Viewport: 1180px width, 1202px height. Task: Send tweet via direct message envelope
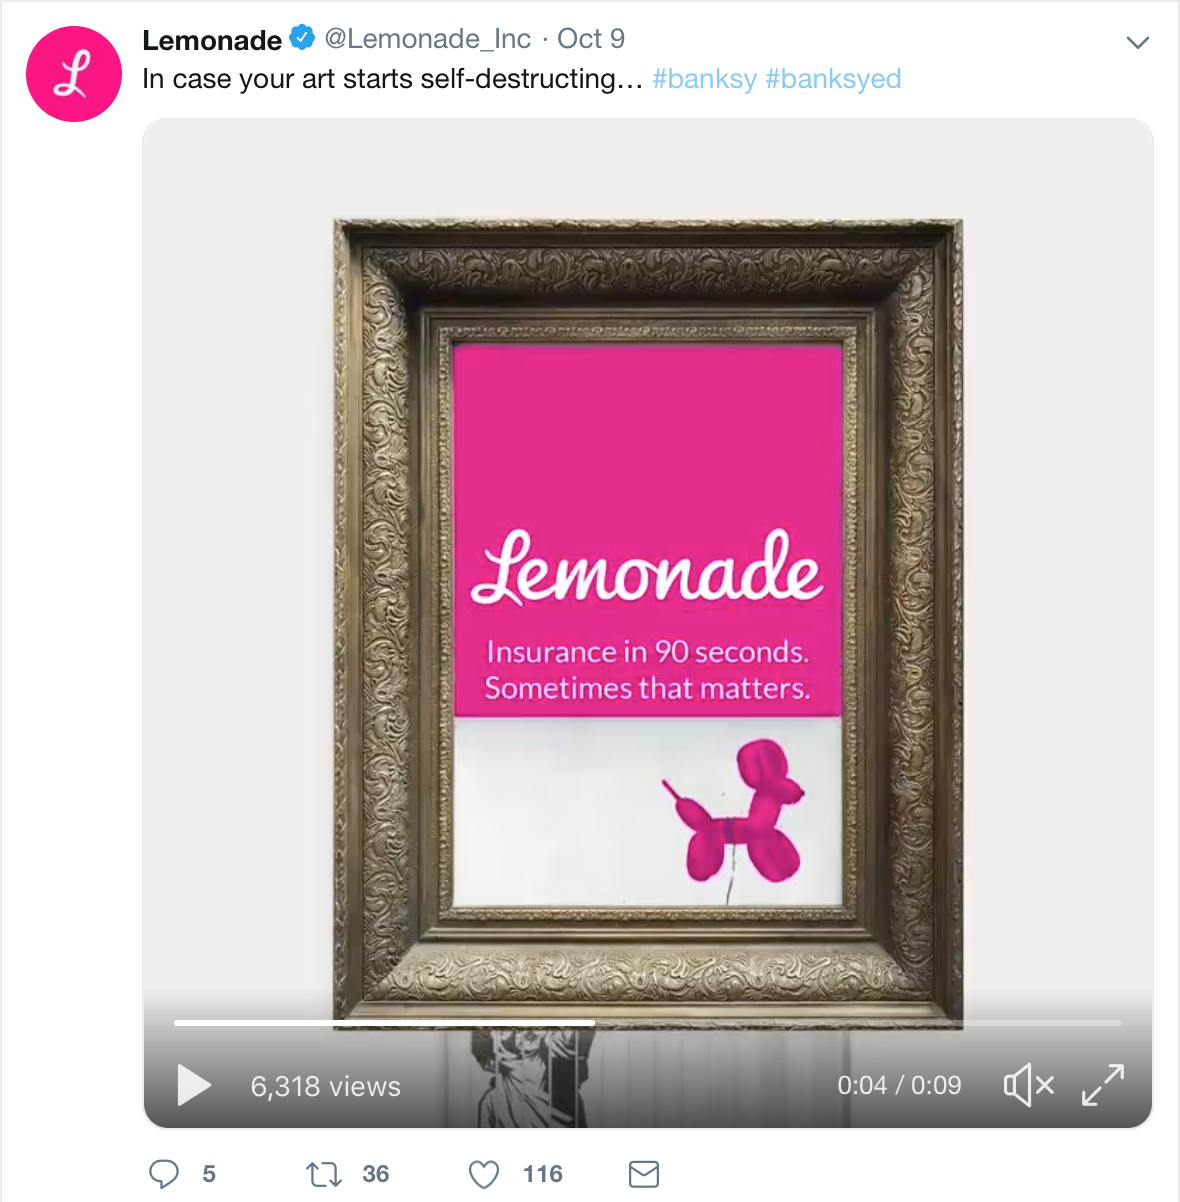tap(644, 1173)
